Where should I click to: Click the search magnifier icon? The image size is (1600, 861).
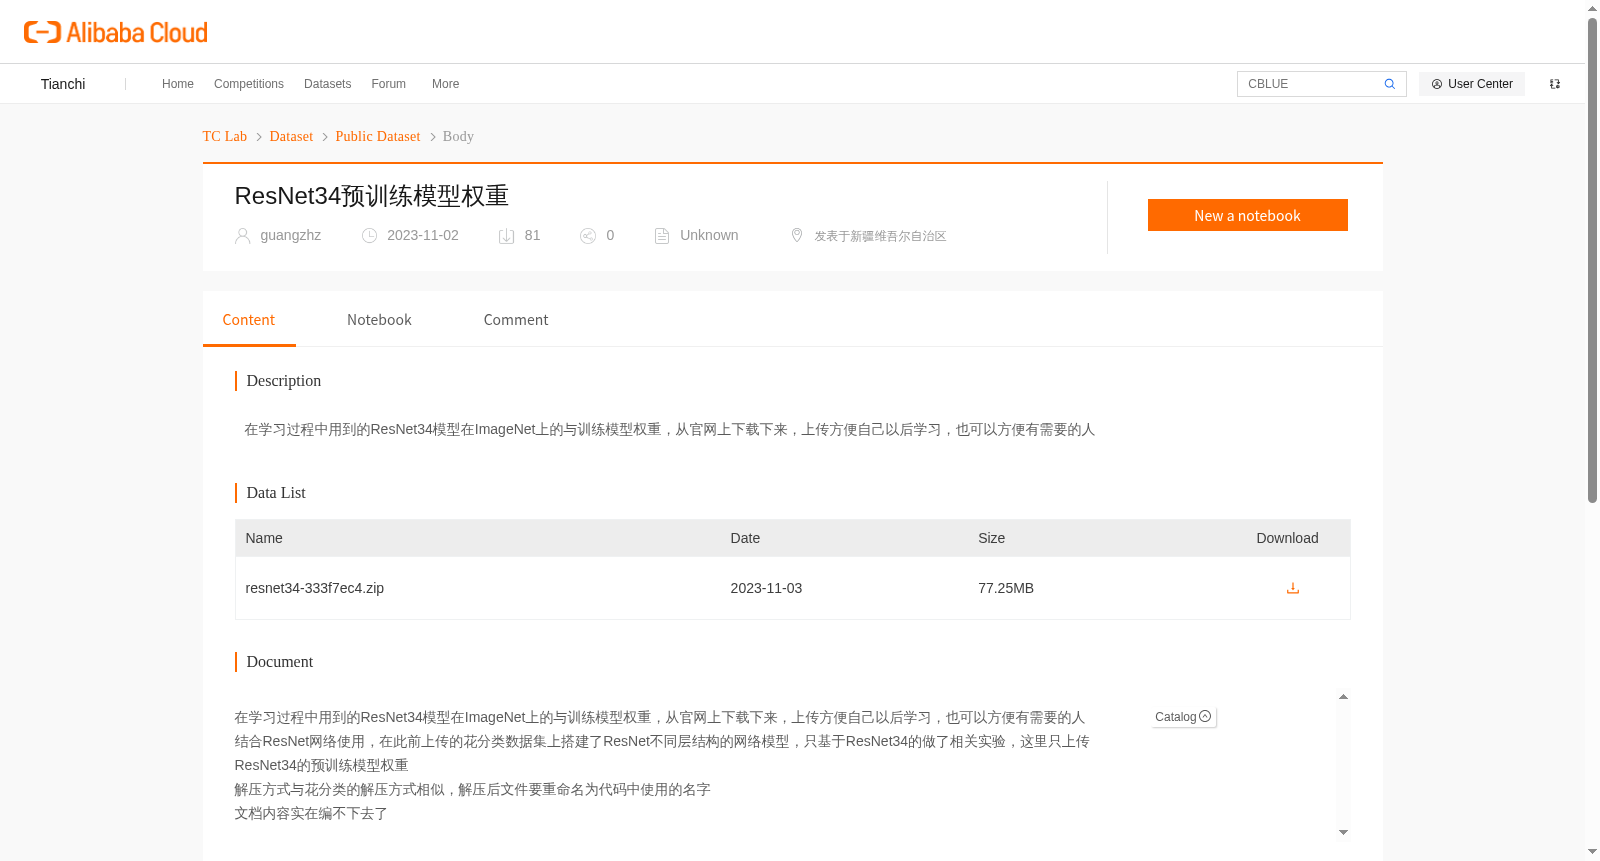coord(1389,84)
